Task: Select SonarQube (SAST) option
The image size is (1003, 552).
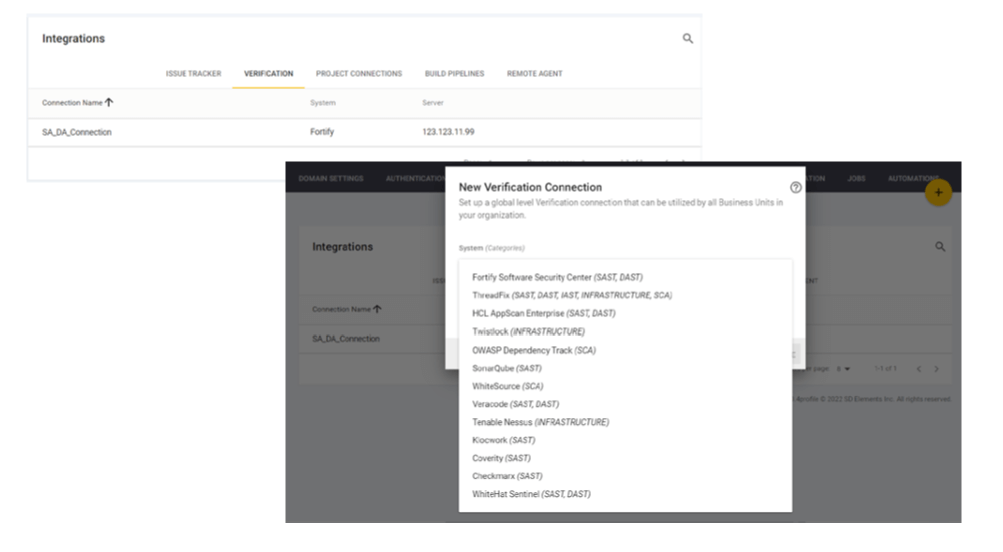Action: (507, 368)
